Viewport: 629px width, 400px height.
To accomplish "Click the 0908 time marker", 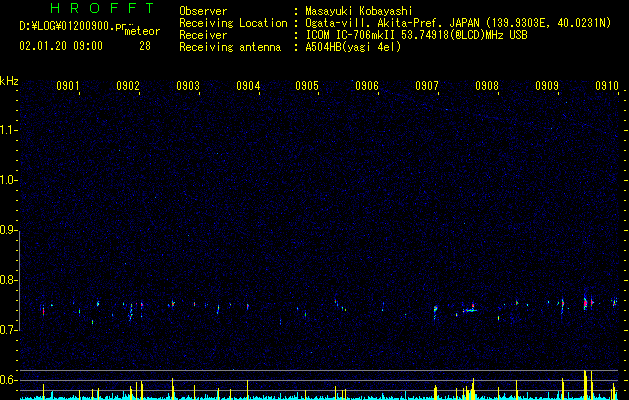I will coord(487,86).
